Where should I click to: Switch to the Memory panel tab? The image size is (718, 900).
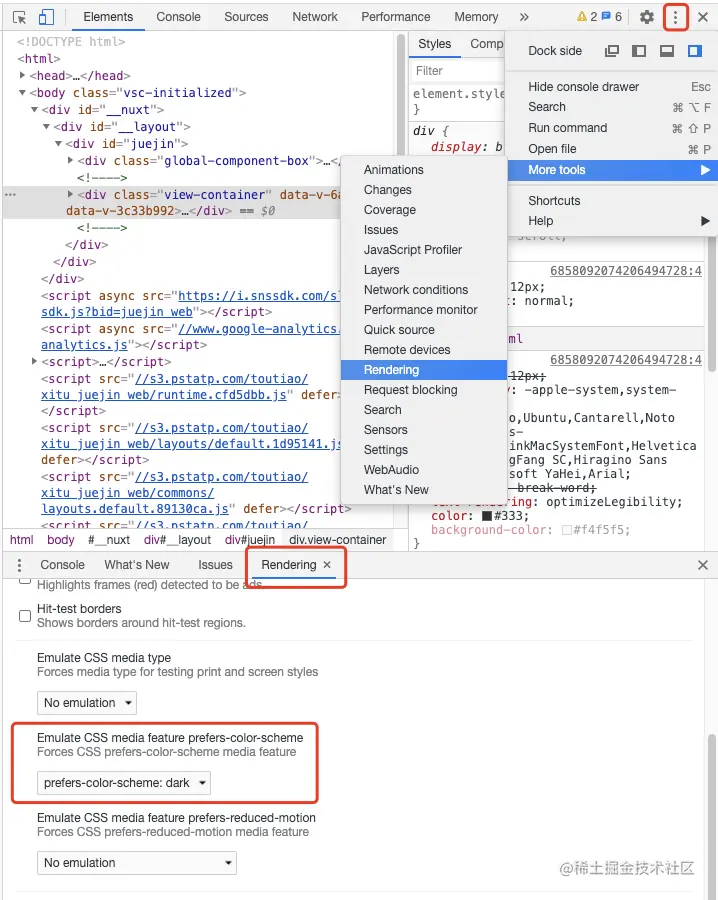(x=476, y=17)
